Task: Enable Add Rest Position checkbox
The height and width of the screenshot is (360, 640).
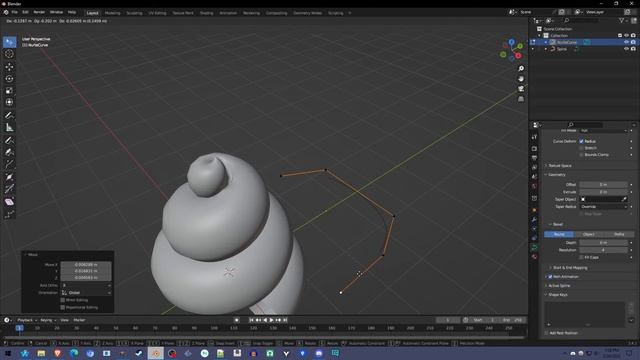Action: tap(547, 333)
